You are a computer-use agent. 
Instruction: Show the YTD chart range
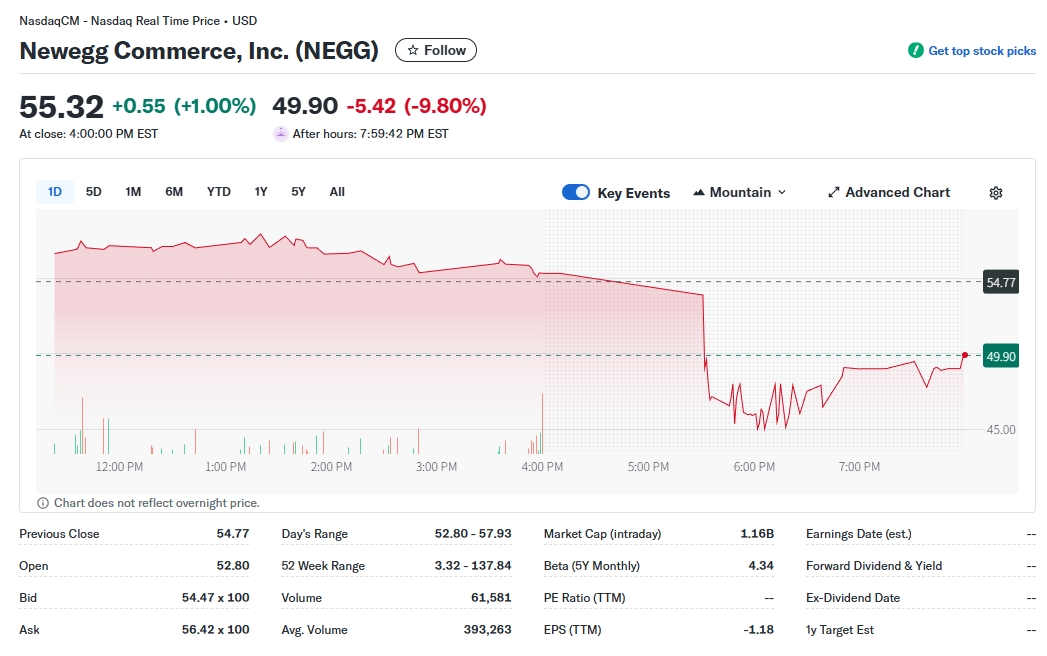click(x=218, y=192)
